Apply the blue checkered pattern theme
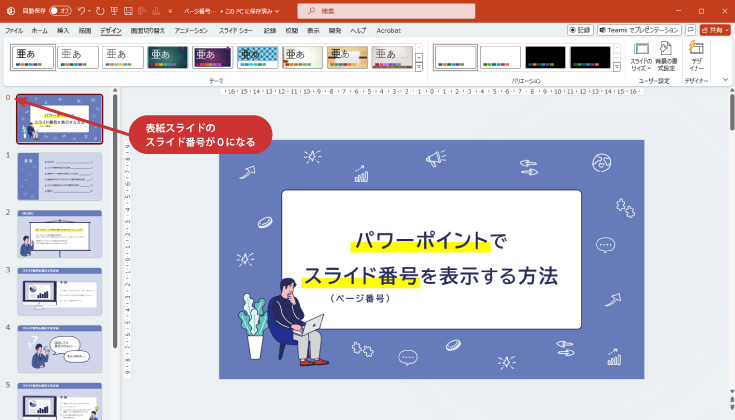The image size is (735, 420). click(258, 57)
